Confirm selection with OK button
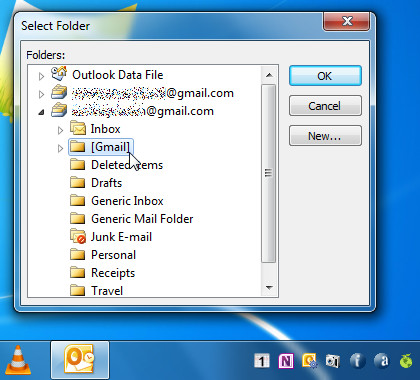Image resolution: width=420 pixels, height=380 pixels. click(x=325, y=76)
